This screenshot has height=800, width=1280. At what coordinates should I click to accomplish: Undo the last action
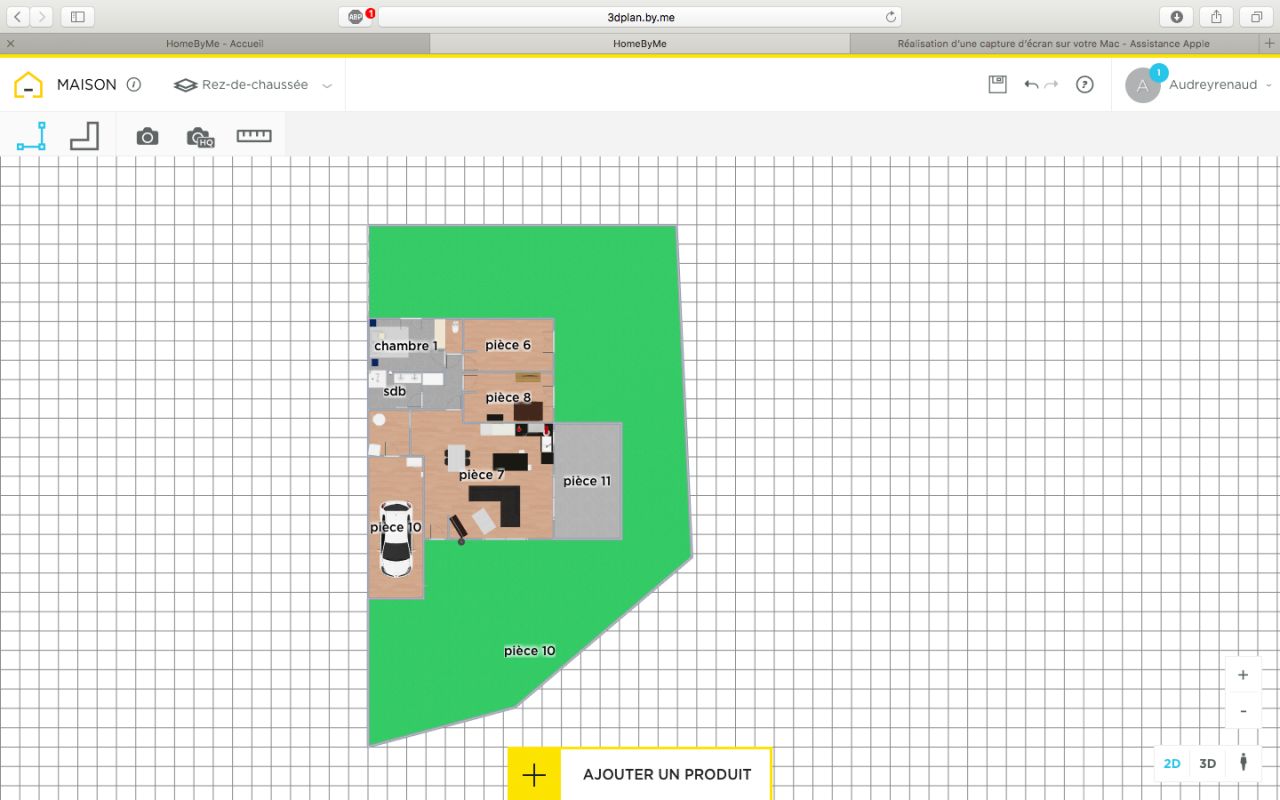[x=1031, y=86]
